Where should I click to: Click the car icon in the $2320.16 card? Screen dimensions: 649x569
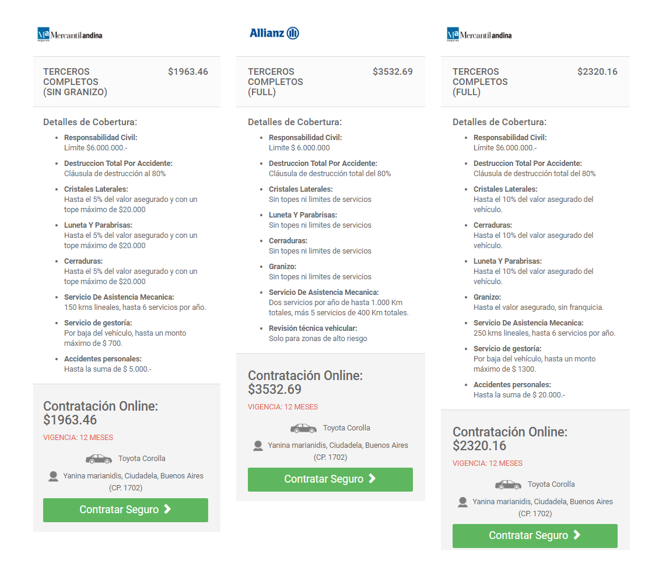pos(508,484)
